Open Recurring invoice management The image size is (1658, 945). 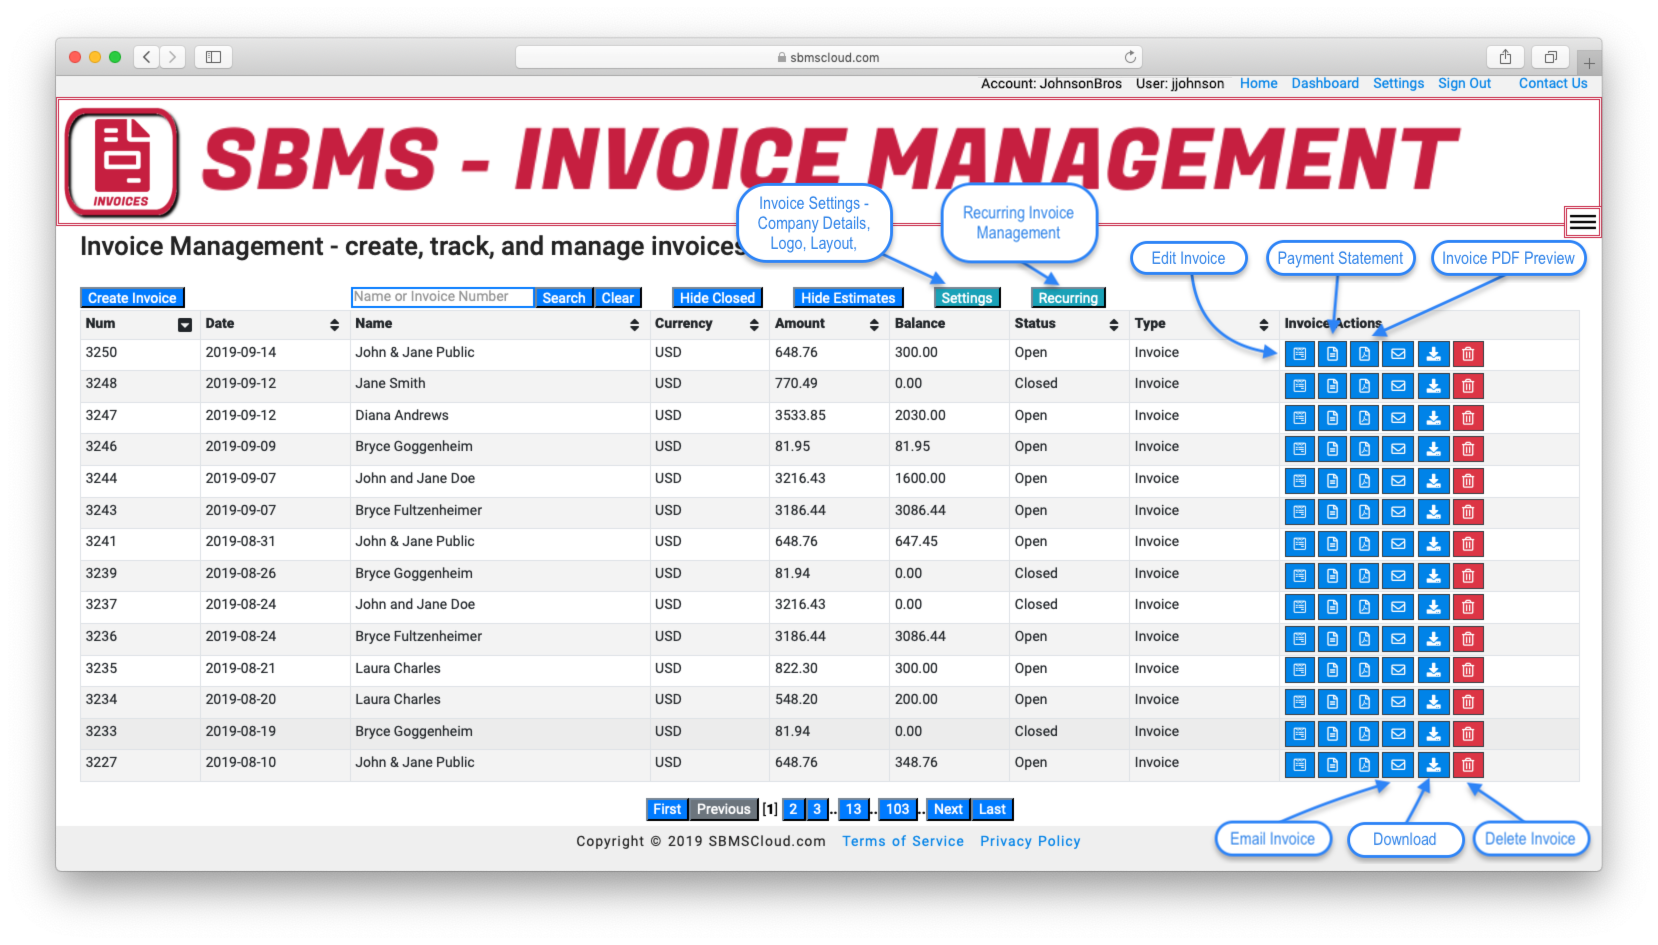click(1067, 298)
